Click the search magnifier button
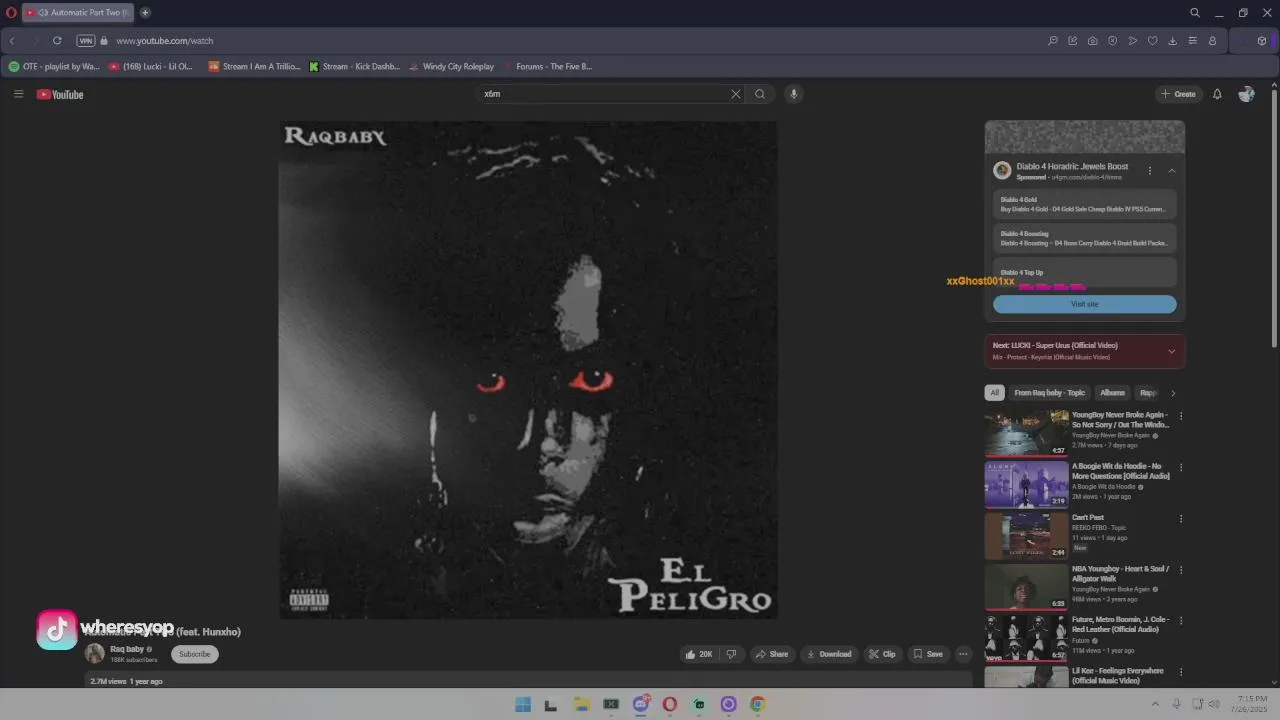Viewport: 1280px width, 720px height. click(x=760, y=94)
